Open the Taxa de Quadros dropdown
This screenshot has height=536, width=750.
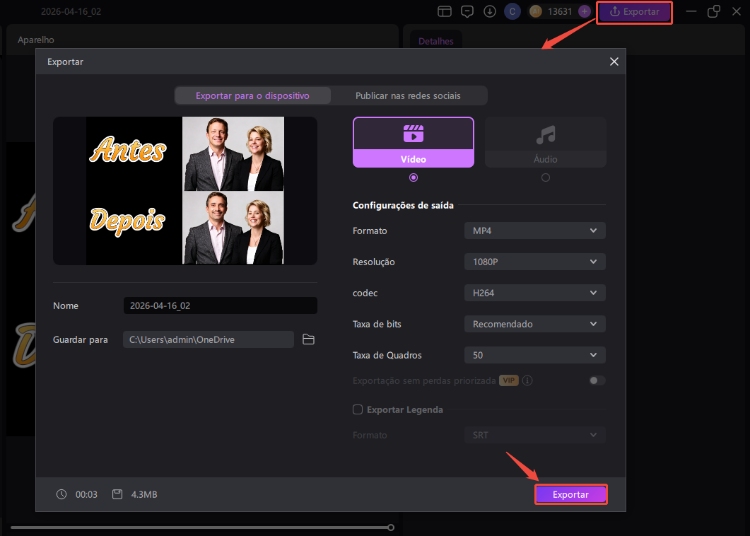pos(534,355)
